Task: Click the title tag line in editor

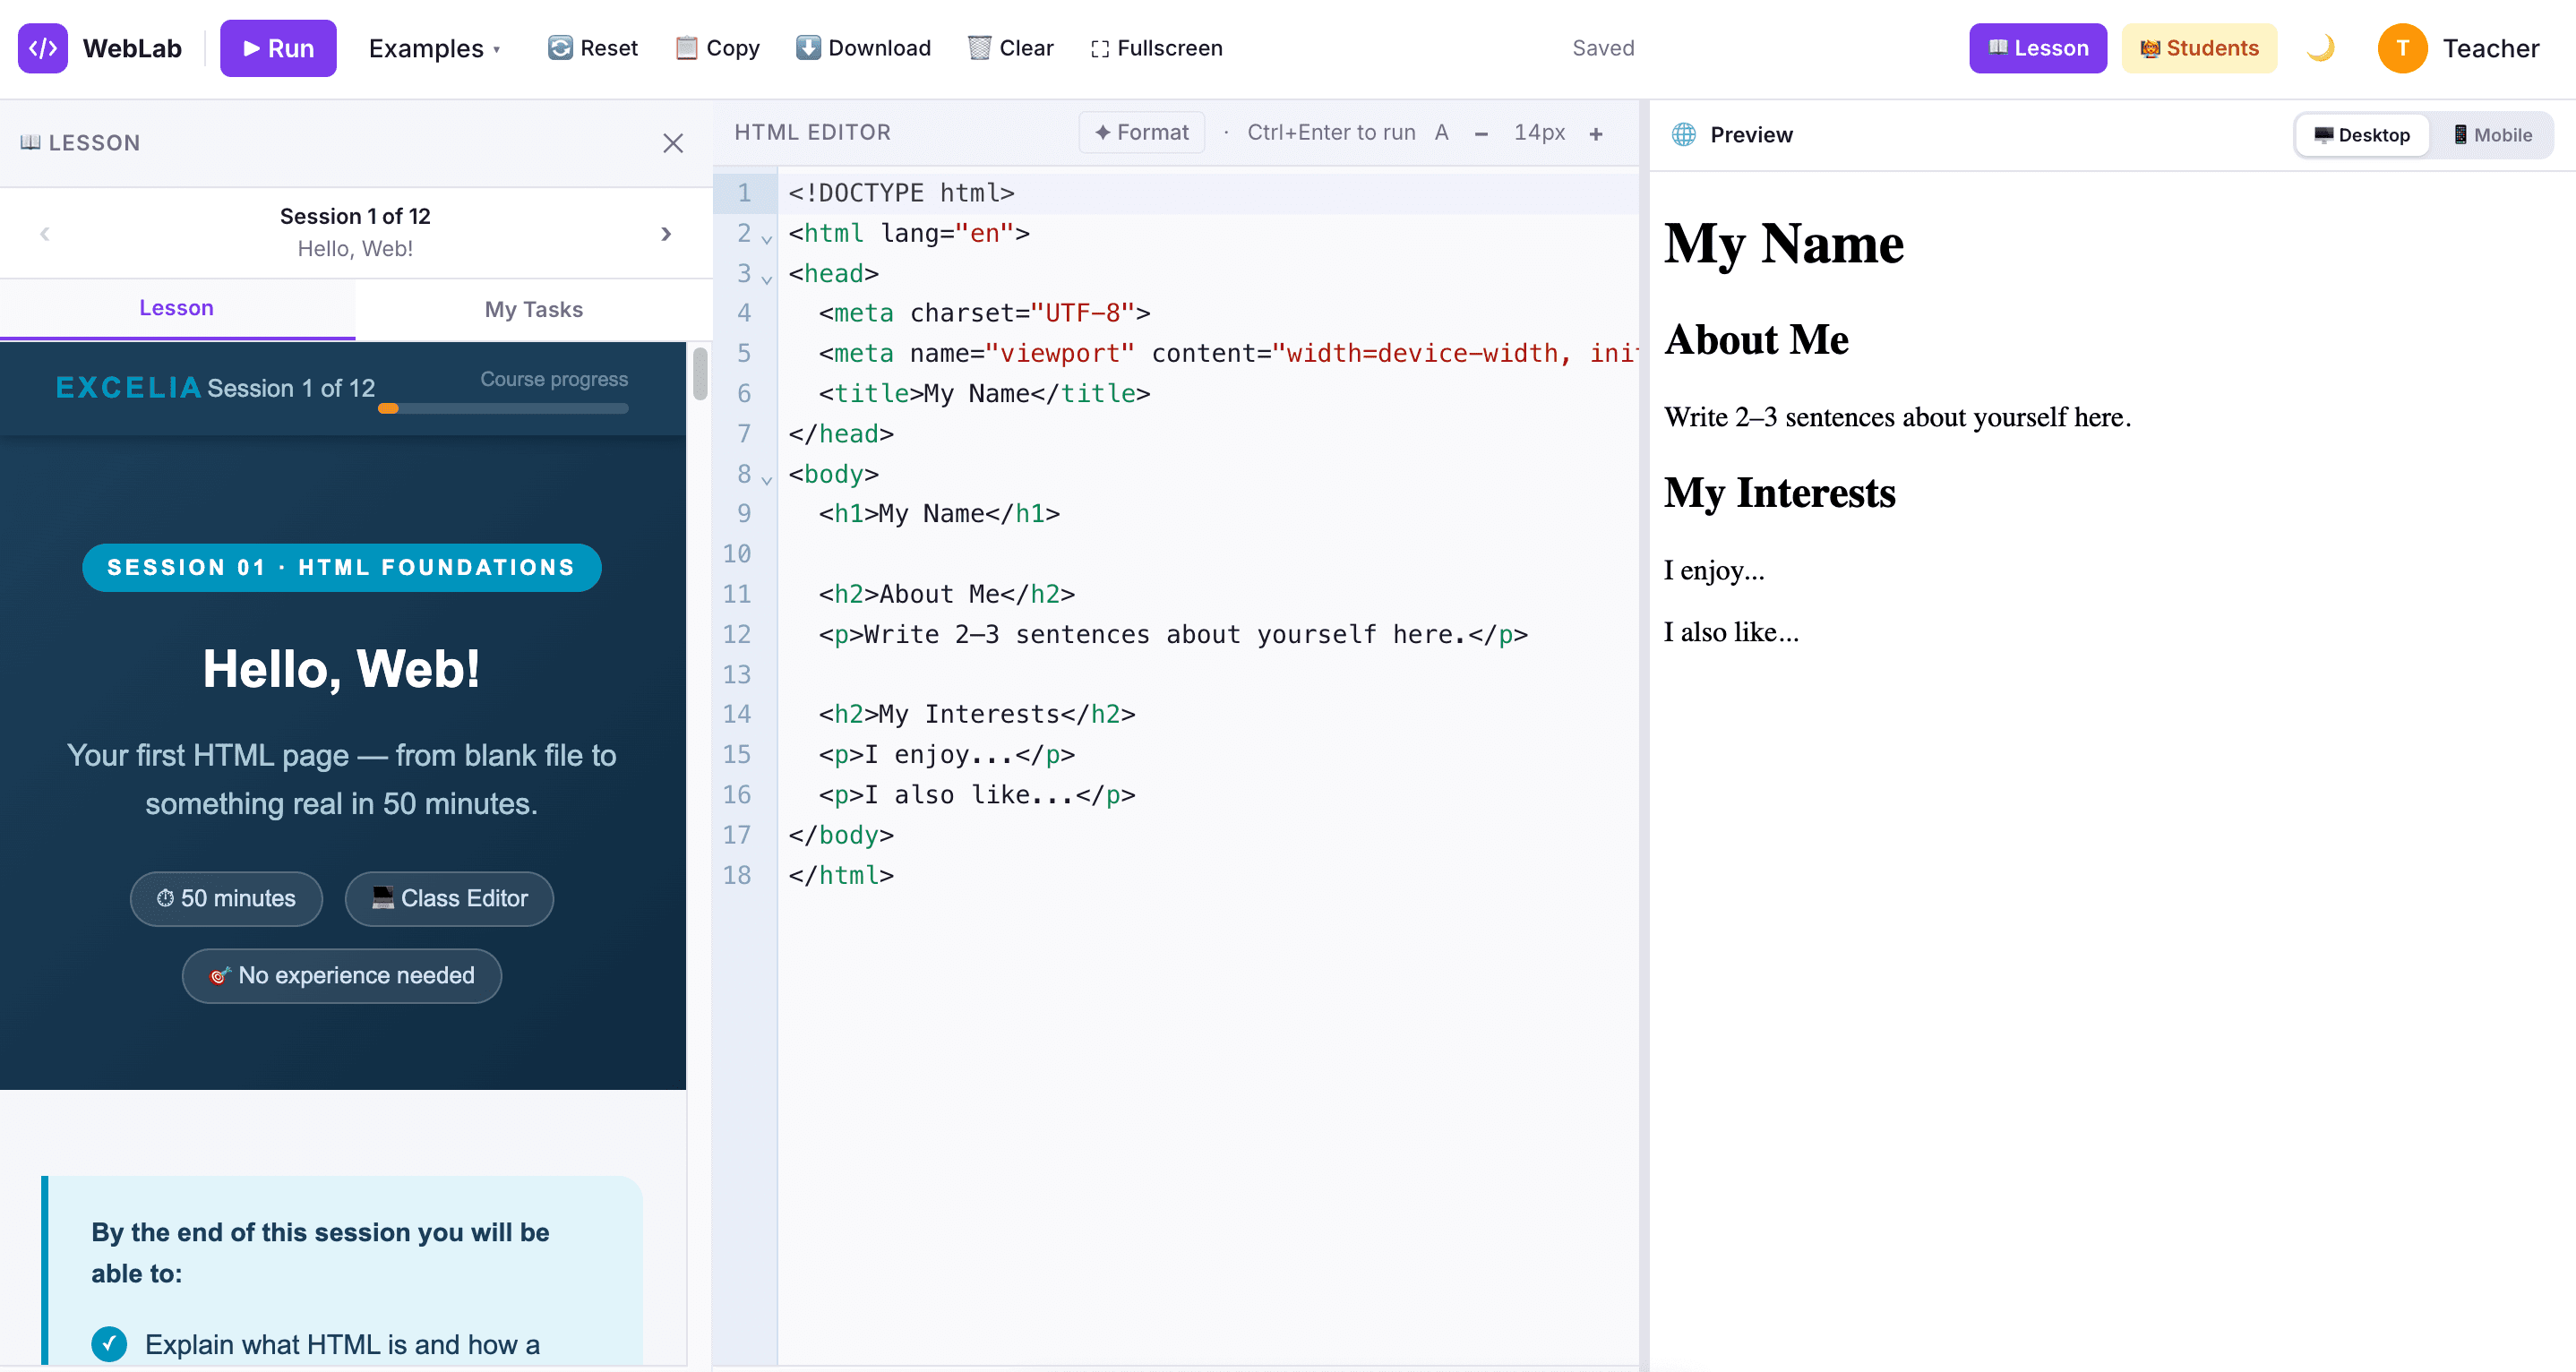Action: coord(1208,394)
